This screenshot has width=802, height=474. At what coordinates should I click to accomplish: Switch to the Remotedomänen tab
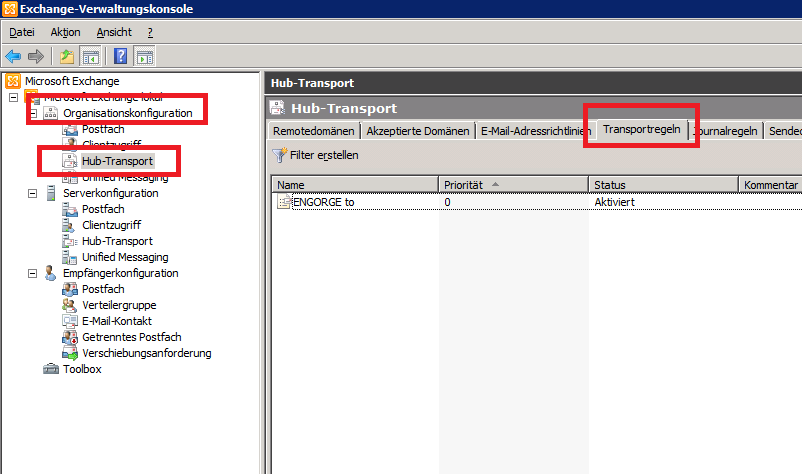(x=313, y=131)
